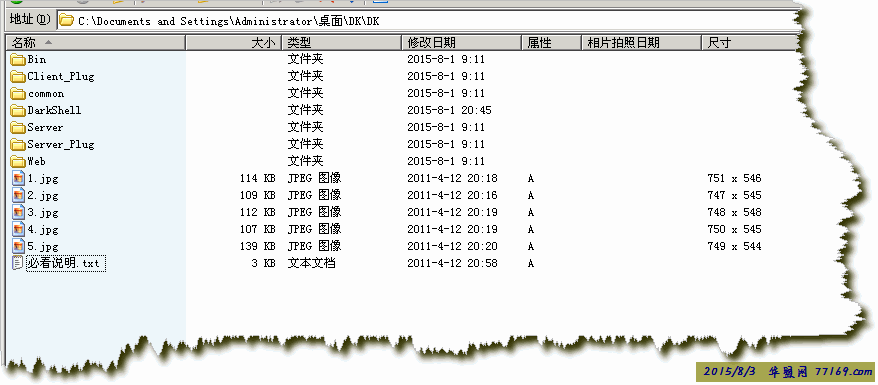Click the 139 KB size value
The width and height of the screenshot is (878, 385).
(258, 246)
